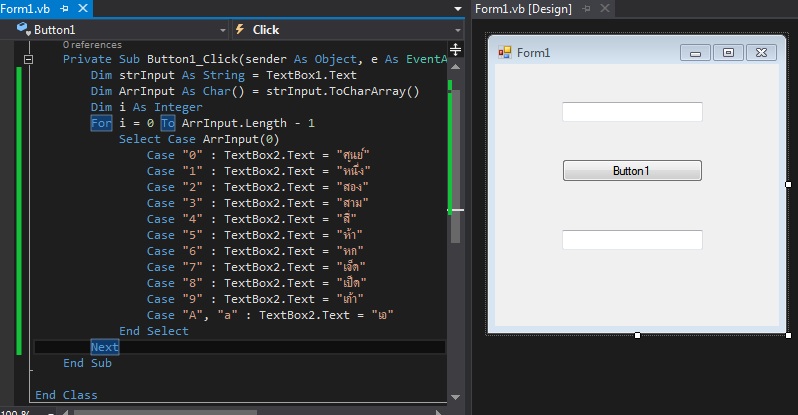Open the document tabs overflow dropdown
This screenshot has height=415, width=798.
click(458, 9)
